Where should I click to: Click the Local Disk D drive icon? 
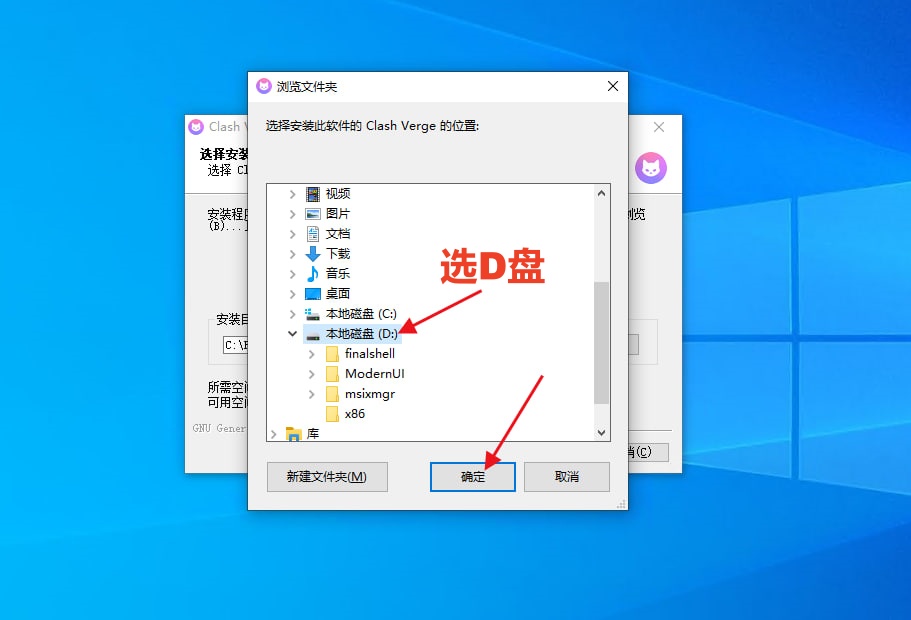pos(313,336)
